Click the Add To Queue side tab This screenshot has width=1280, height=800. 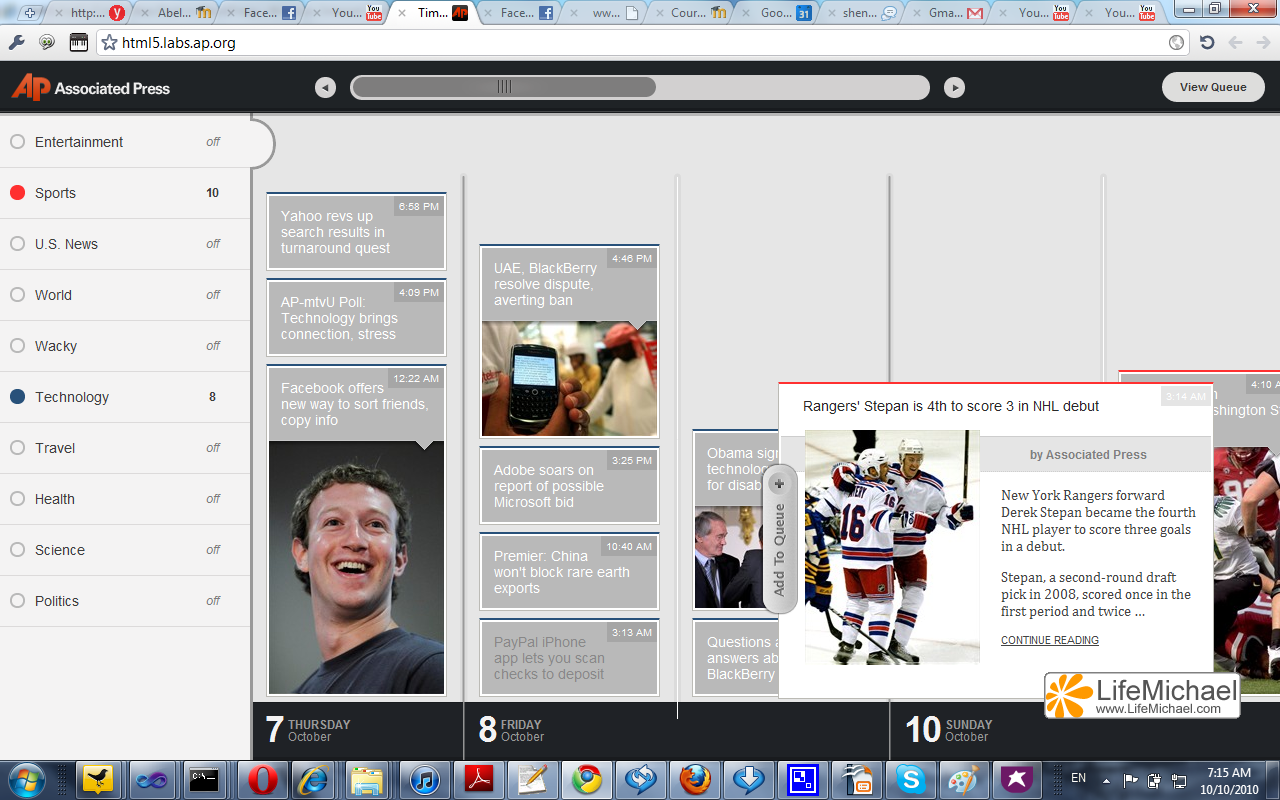779,539
